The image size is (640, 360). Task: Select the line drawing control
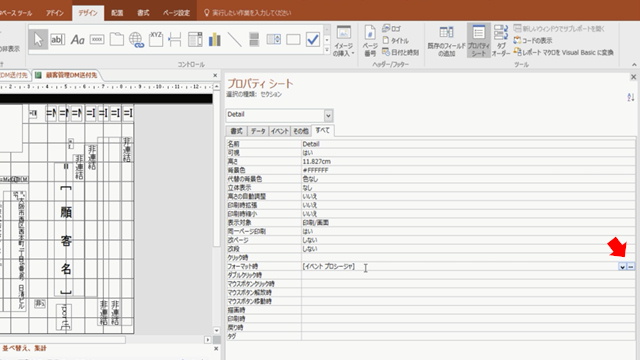coord(234,40)
